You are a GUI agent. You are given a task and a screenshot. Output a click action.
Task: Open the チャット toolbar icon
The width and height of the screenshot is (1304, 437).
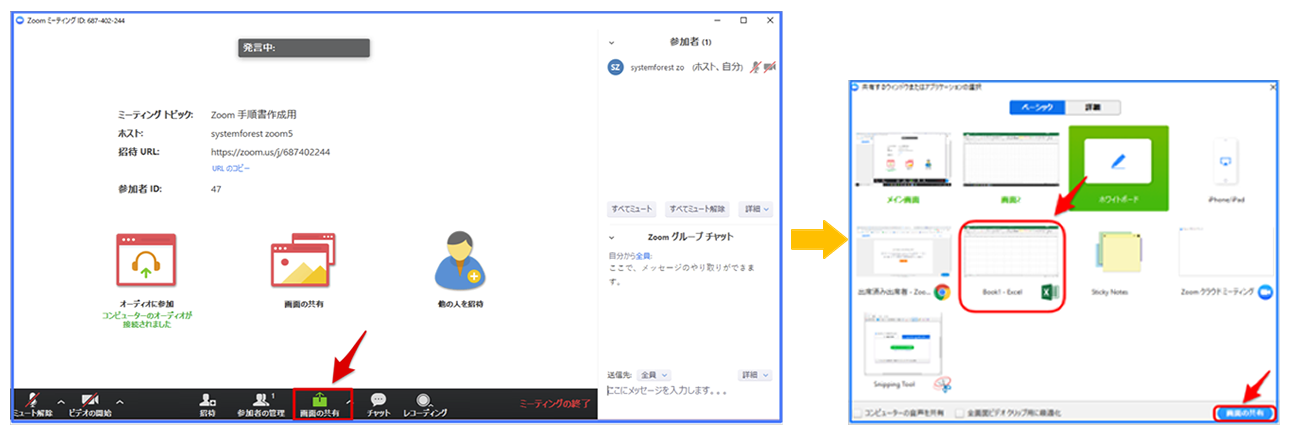(378, 399)
